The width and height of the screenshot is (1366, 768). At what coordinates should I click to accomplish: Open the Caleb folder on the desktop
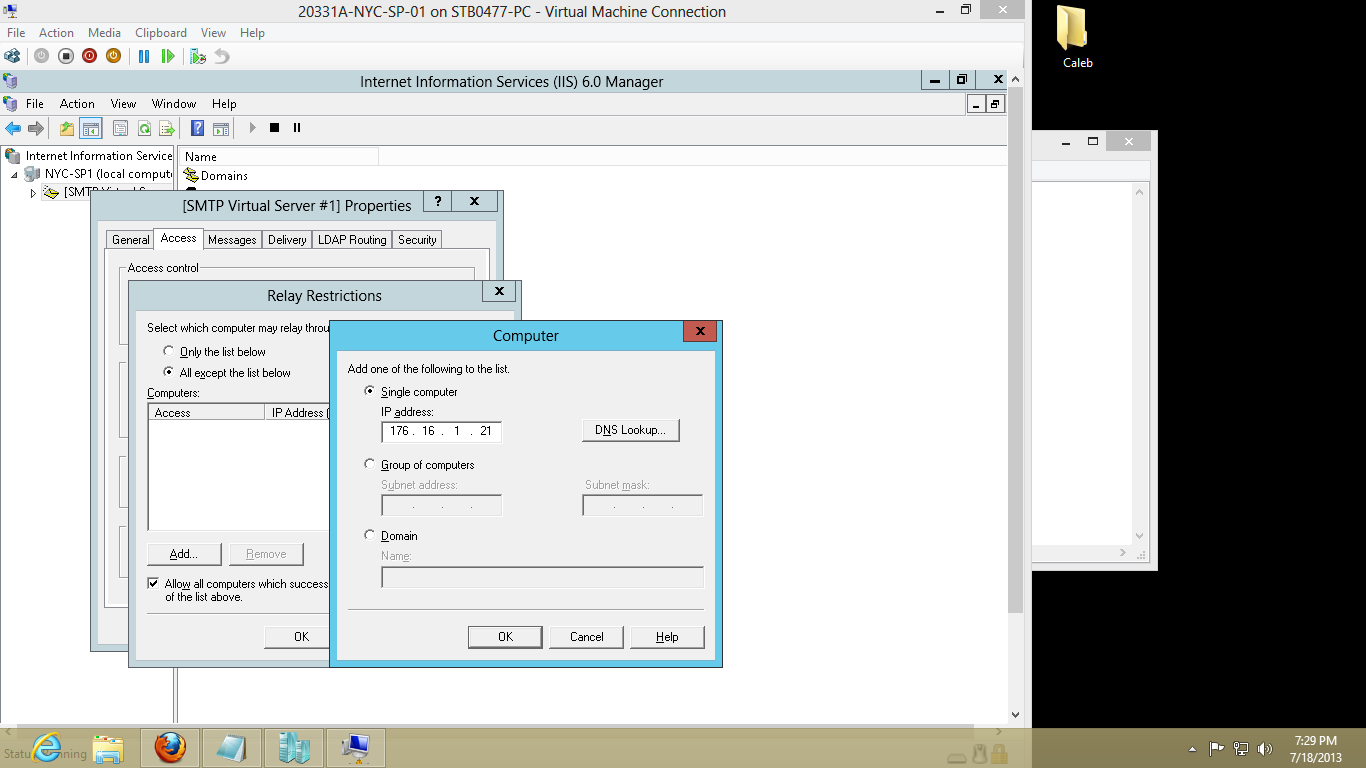click(x=1077, y=37)
